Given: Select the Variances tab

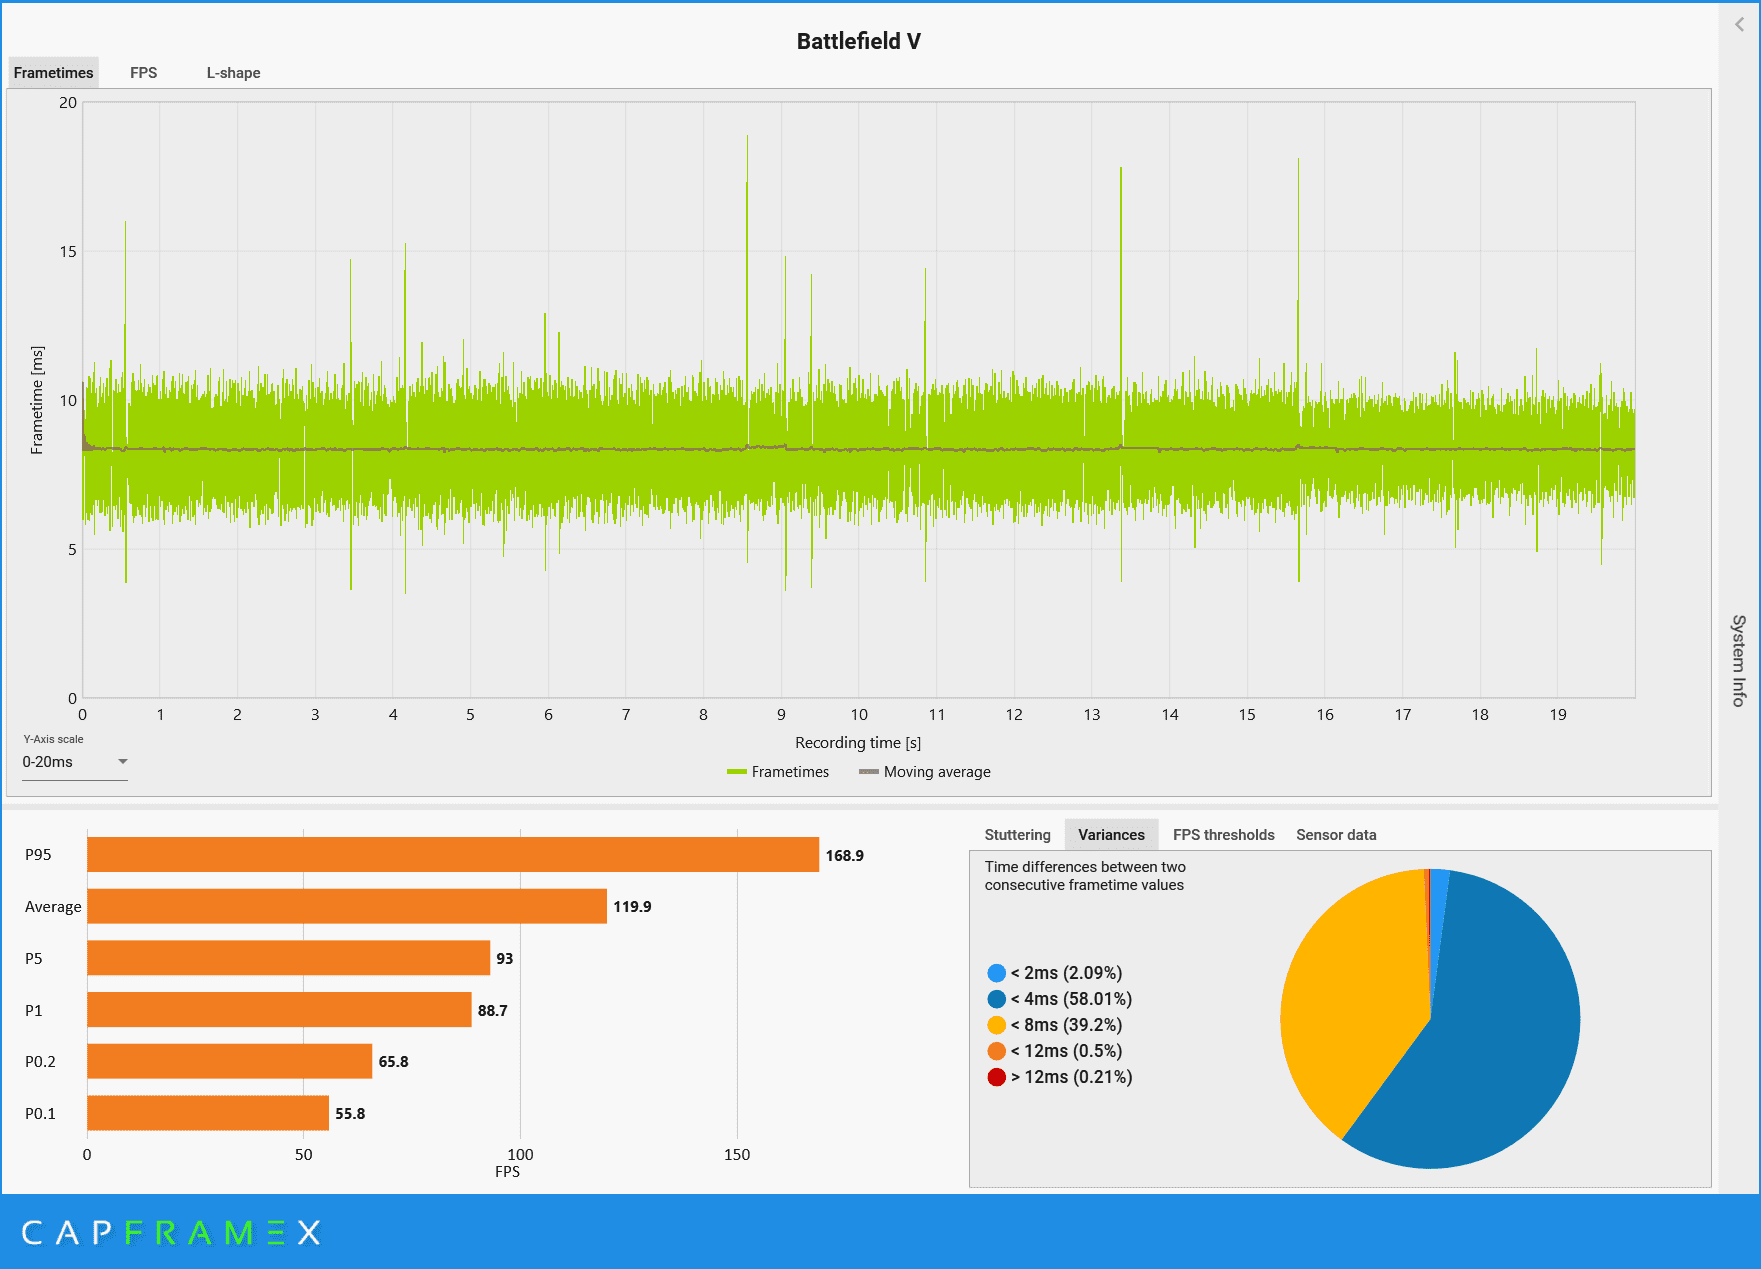Looking at the screenshot, I should pos(1111,835).
